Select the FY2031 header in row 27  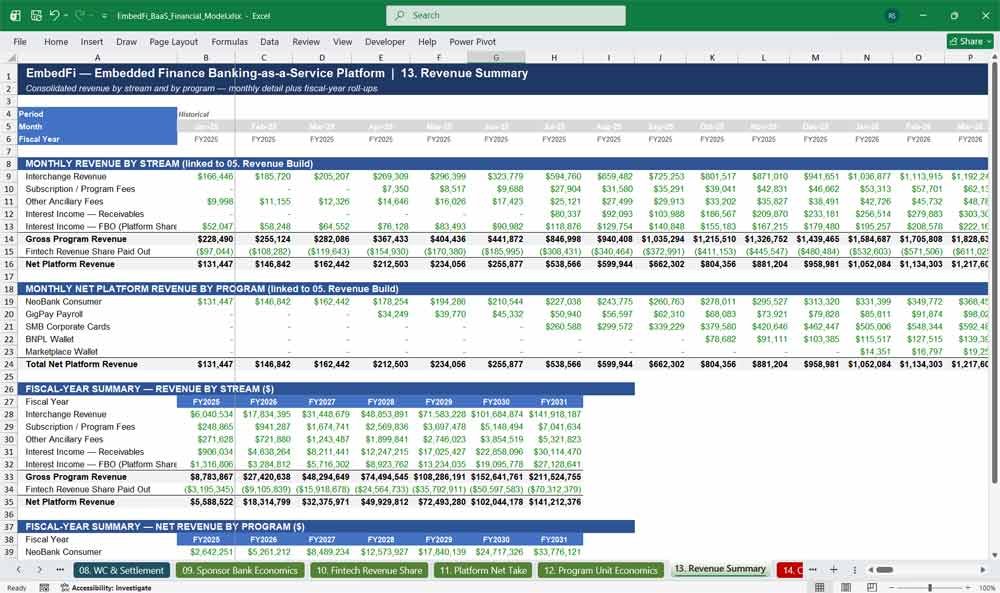554,402
